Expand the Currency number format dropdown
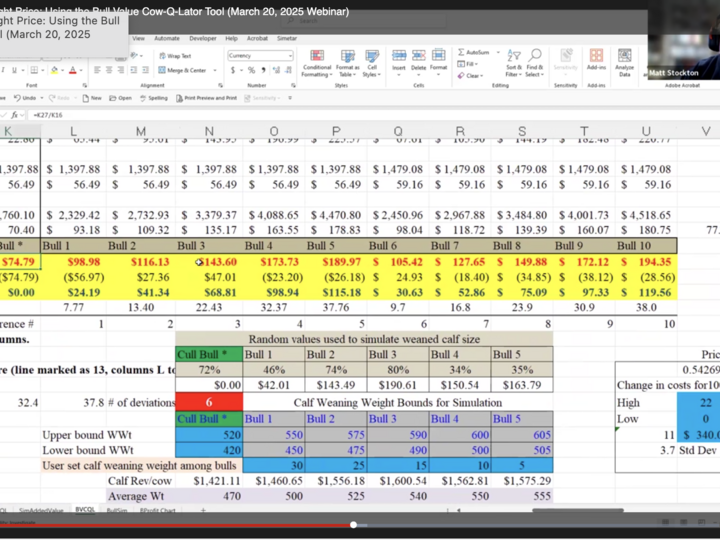This screenshot has height=540, width=720. pyautogui.click(x=291, y=56)
